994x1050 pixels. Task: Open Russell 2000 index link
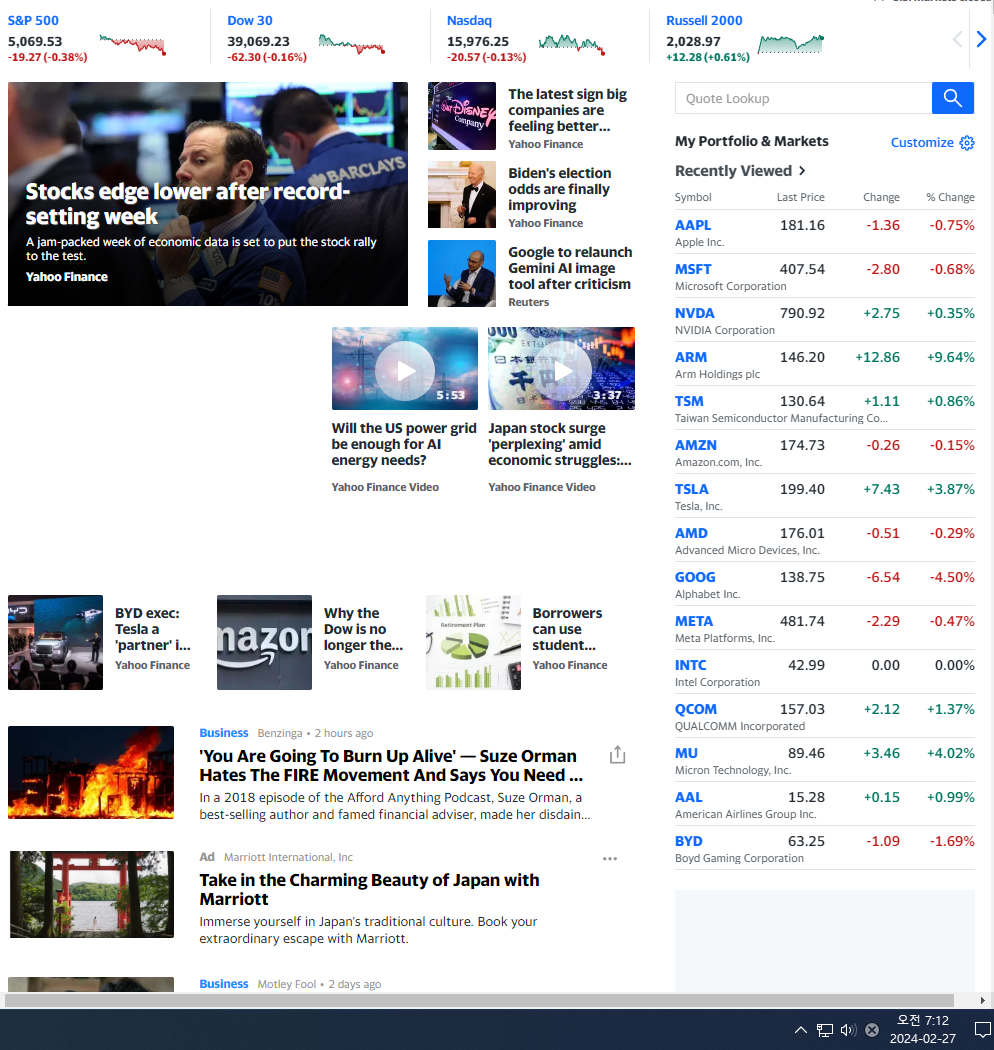coord(704,21)
